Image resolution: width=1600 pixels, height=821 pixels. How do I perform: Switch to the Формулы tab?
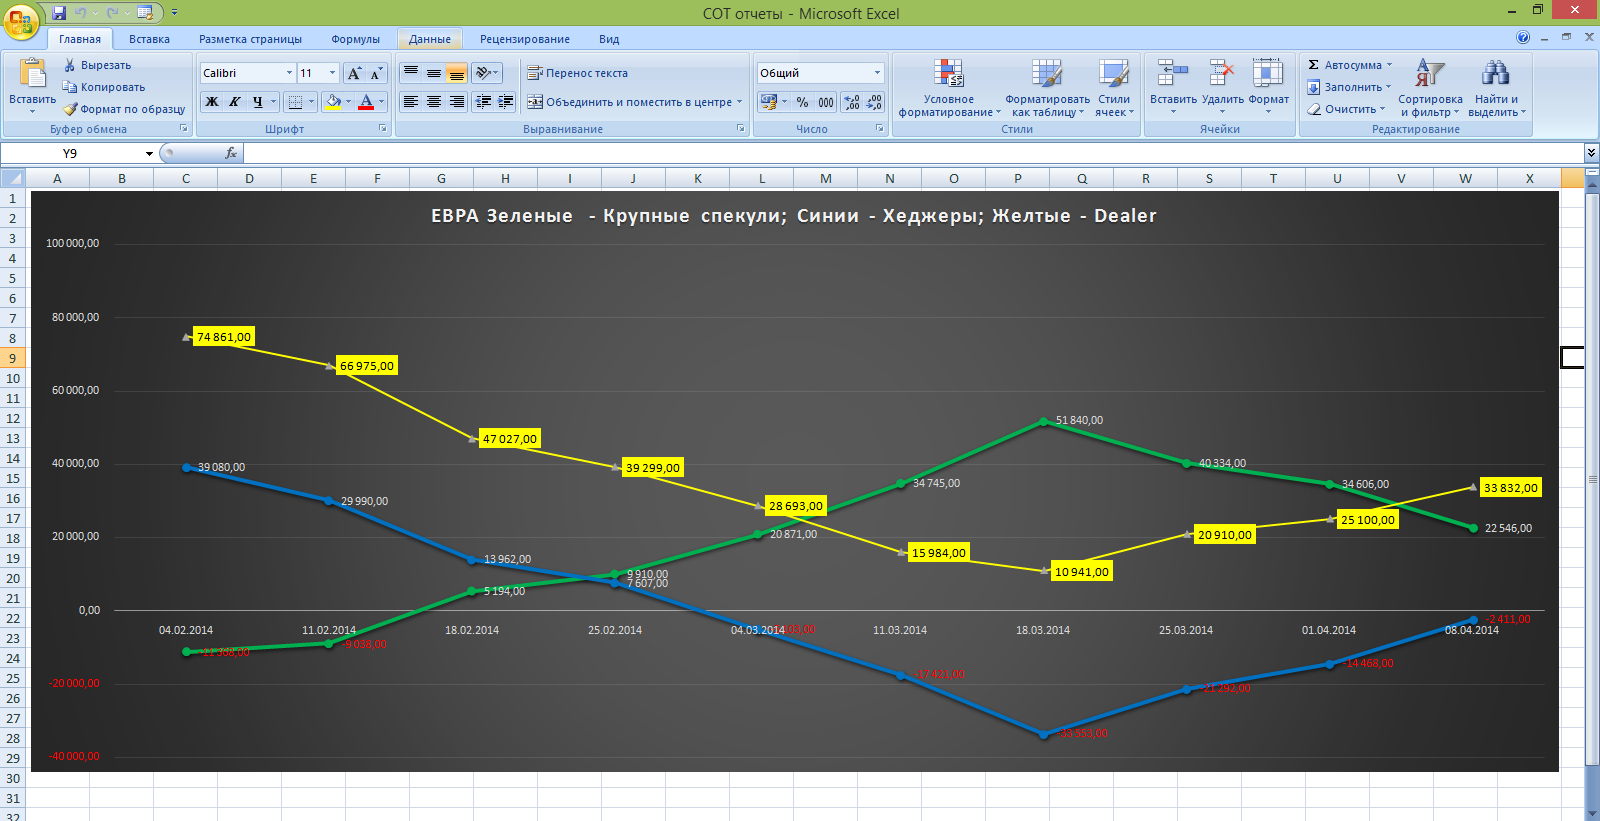pyautogui.click(x=355, y=39)
